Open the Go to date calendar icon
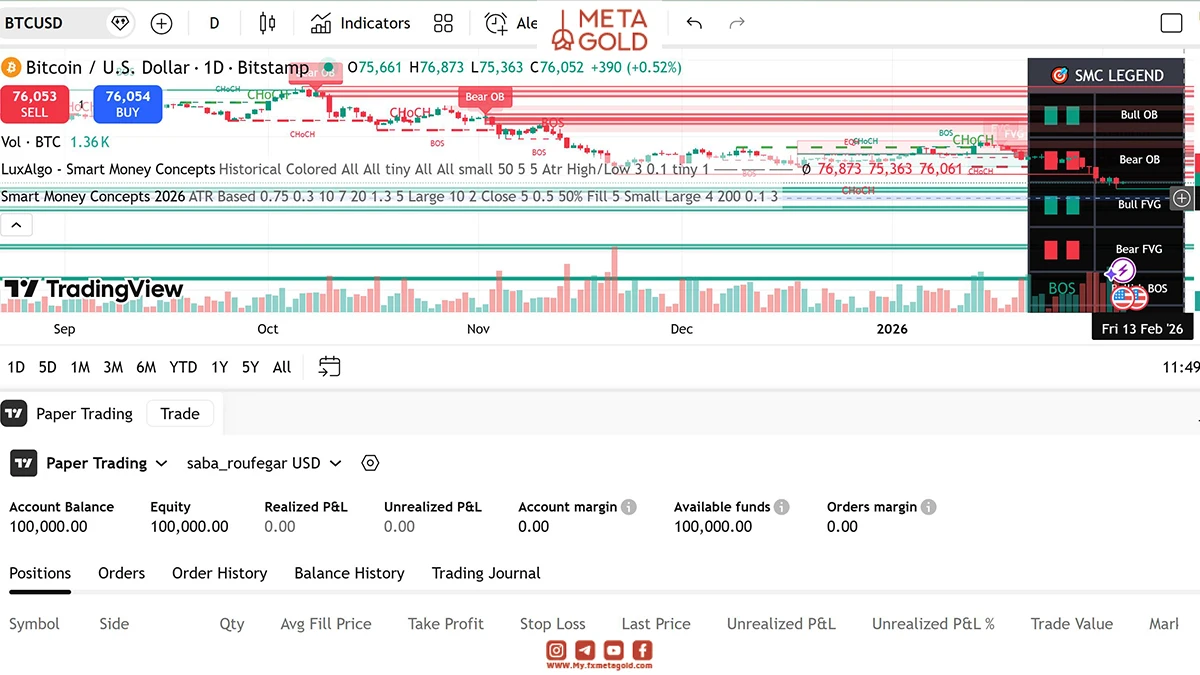 330,367
